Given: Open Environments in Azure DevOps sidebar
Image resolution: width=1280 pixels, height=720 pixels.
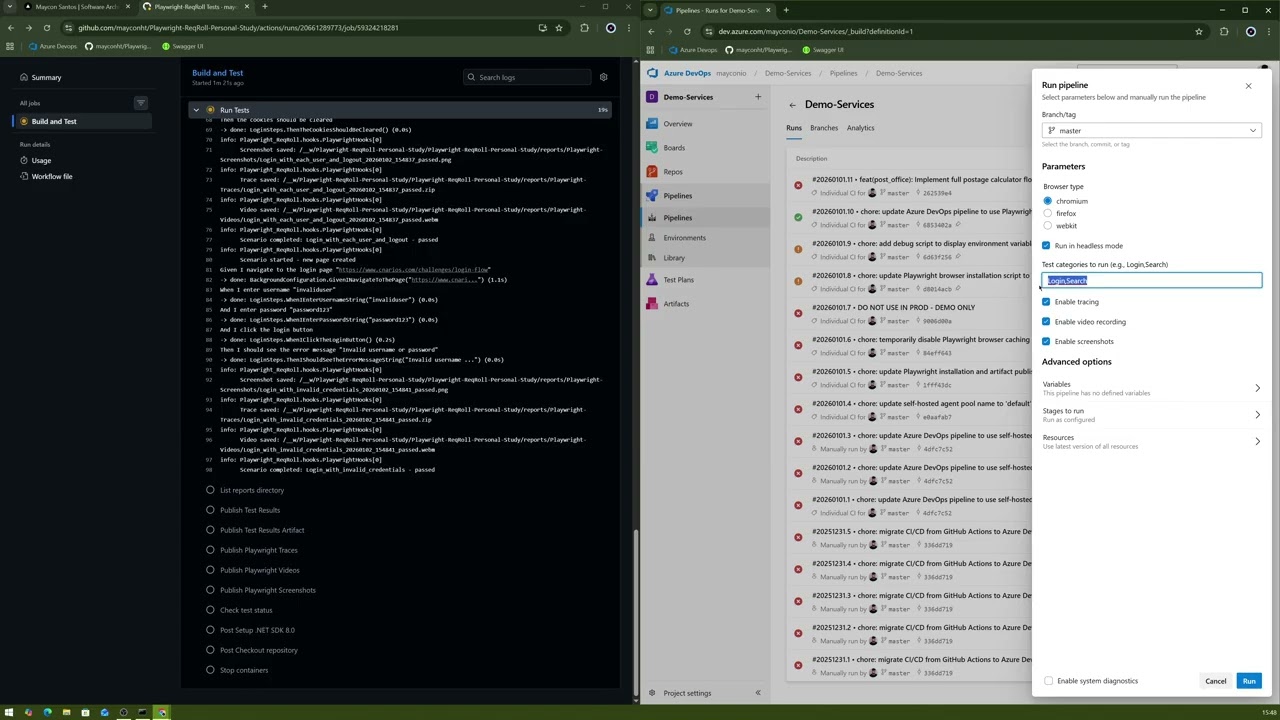Looking at the screenshot, I should tap(684, 237).
